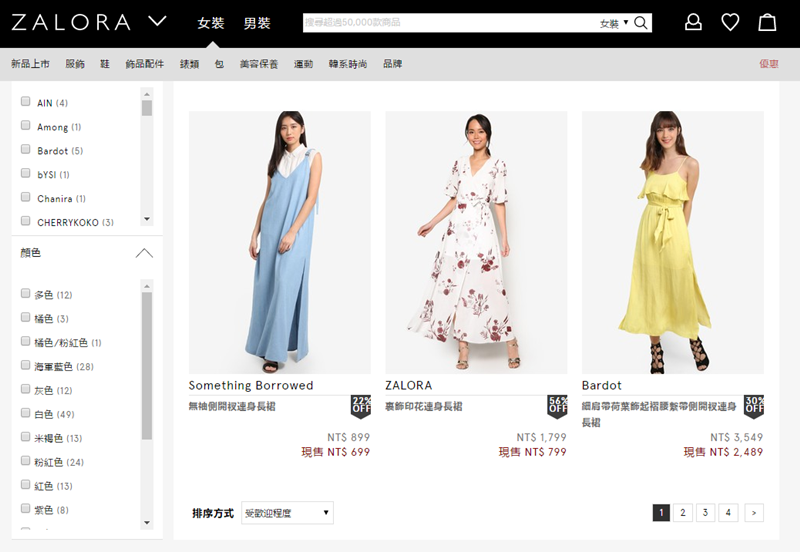Click the ZALORA logo
The height and width of the screenshot is (552, 800).
(70, 22)
